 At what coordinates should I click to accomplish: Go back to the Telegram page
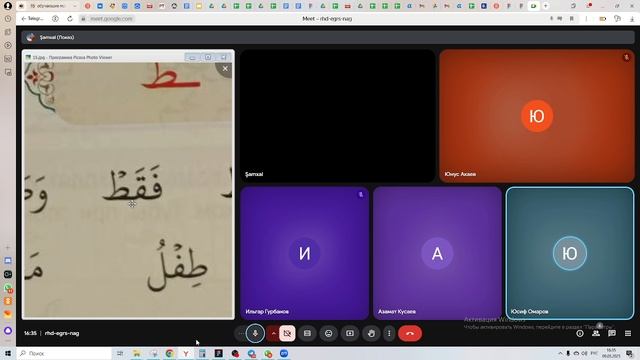pos(32,19)
